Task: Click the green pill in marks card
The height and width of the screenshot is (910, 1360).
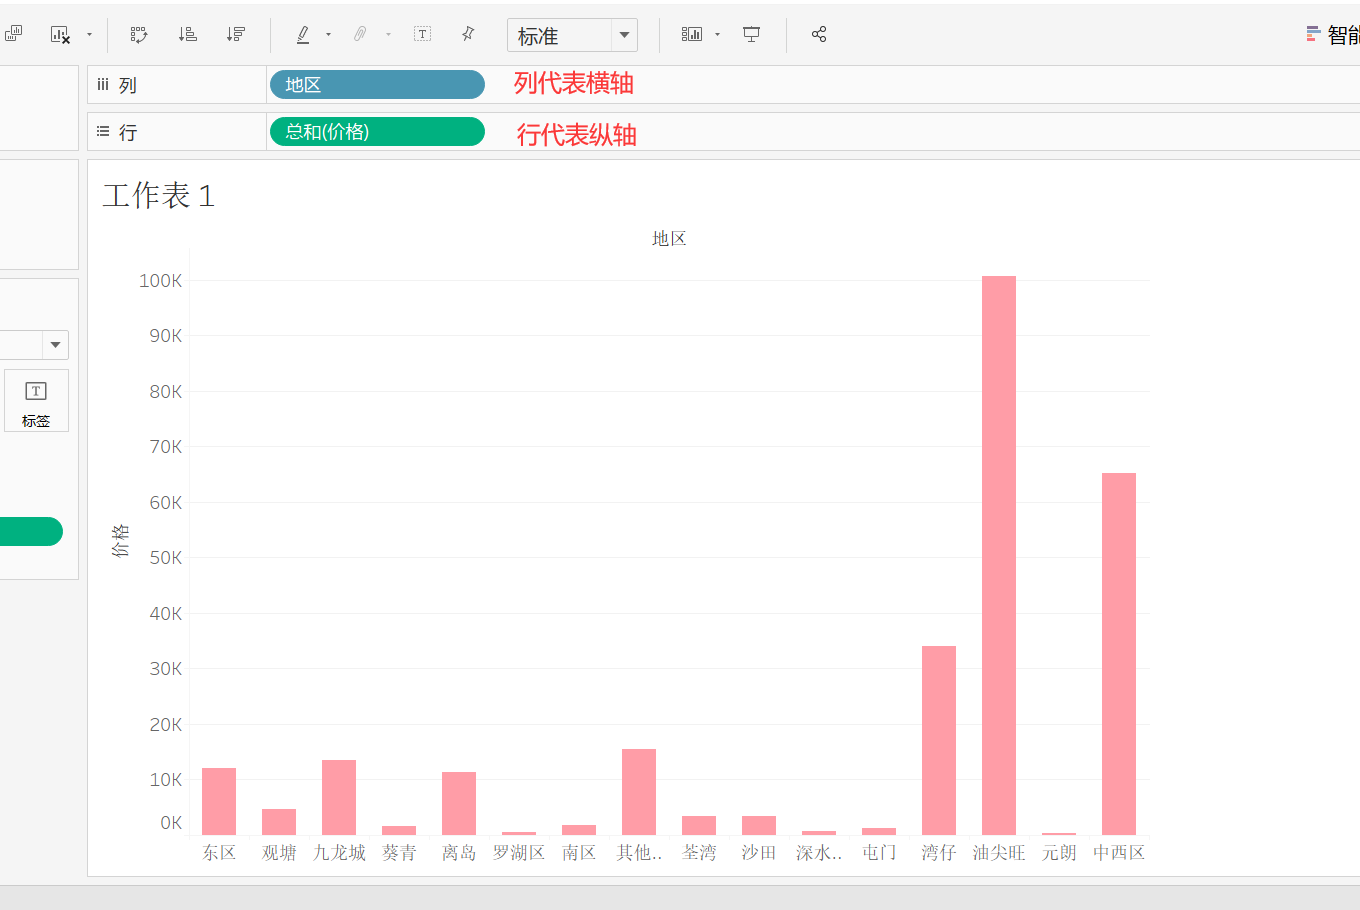Action: 31,531
